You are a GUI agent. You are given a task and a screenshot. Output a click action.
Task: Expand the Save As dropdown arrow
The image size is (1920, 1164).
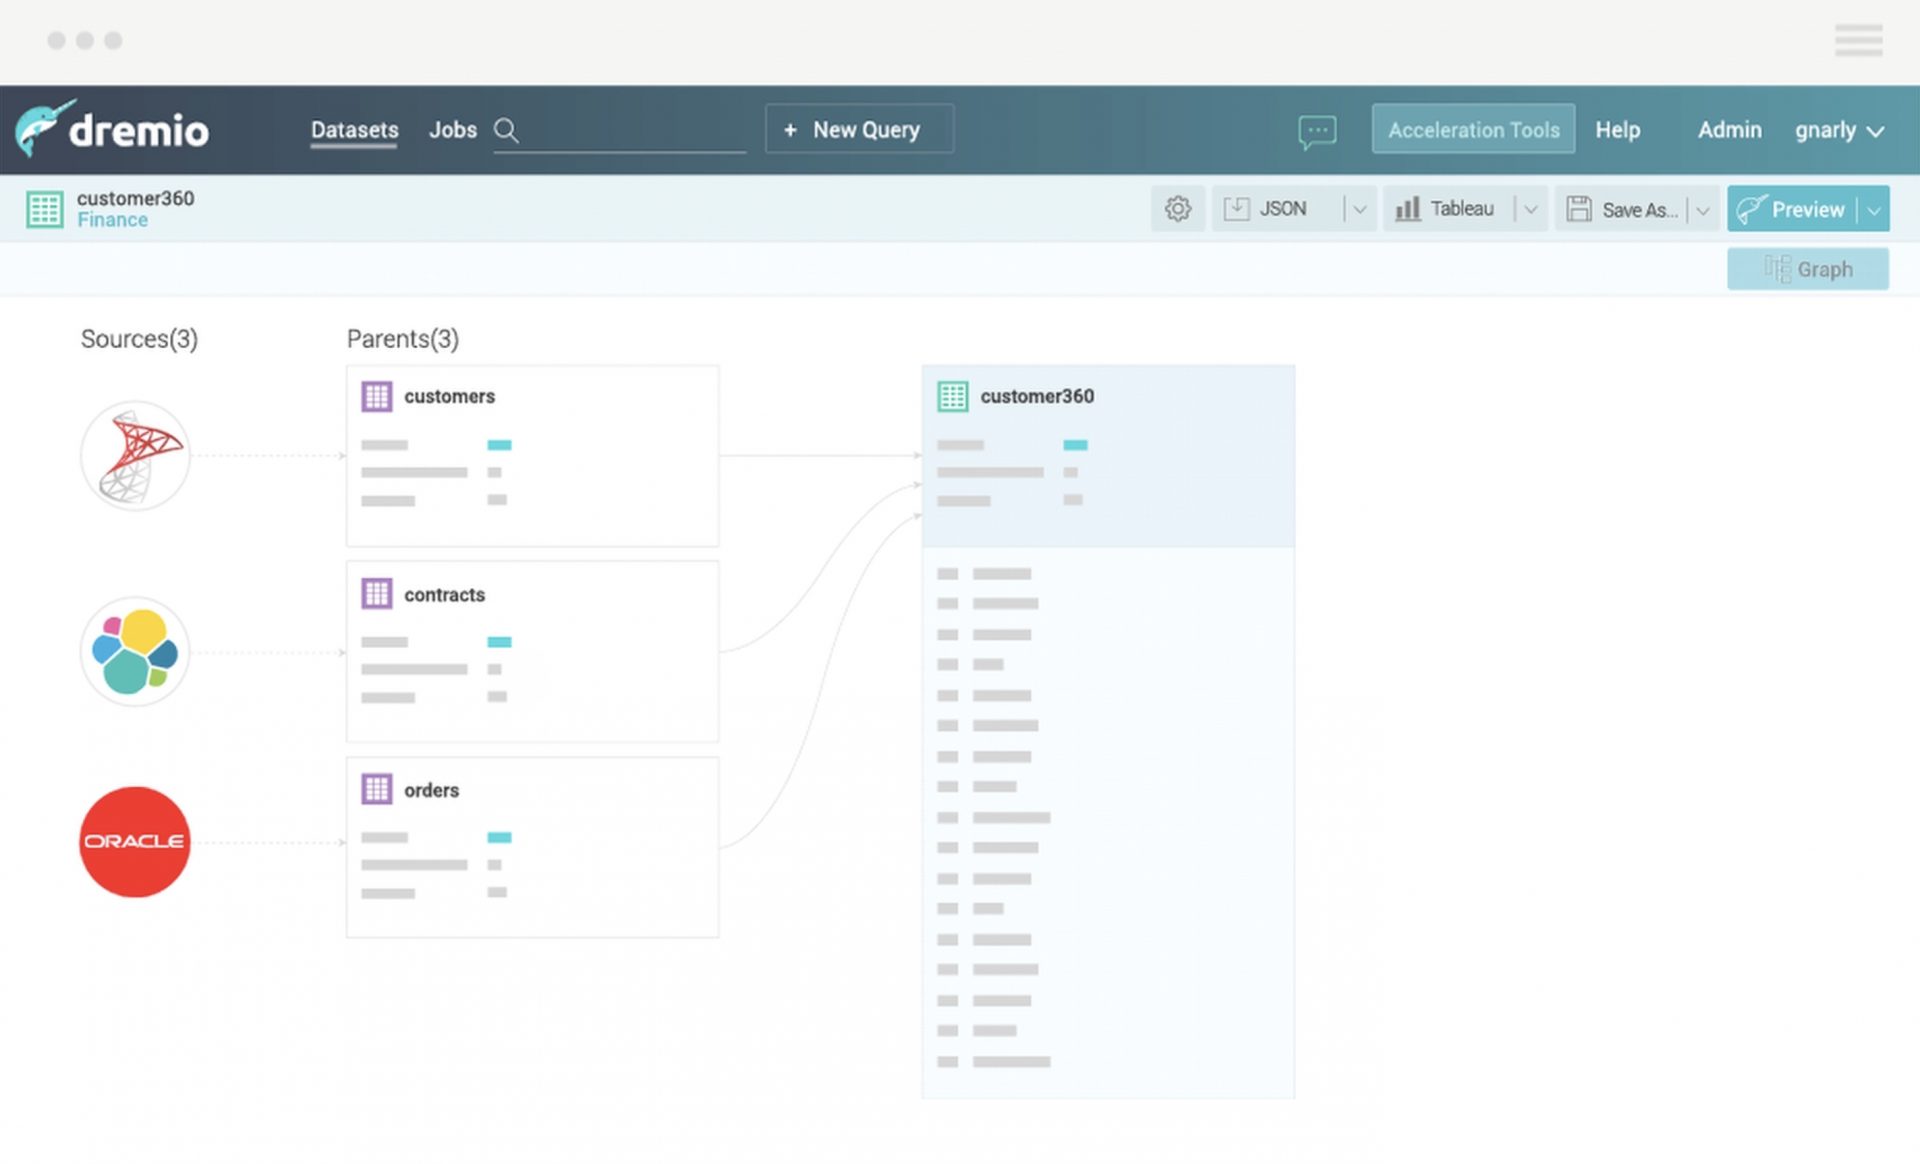coord(1702,210)
